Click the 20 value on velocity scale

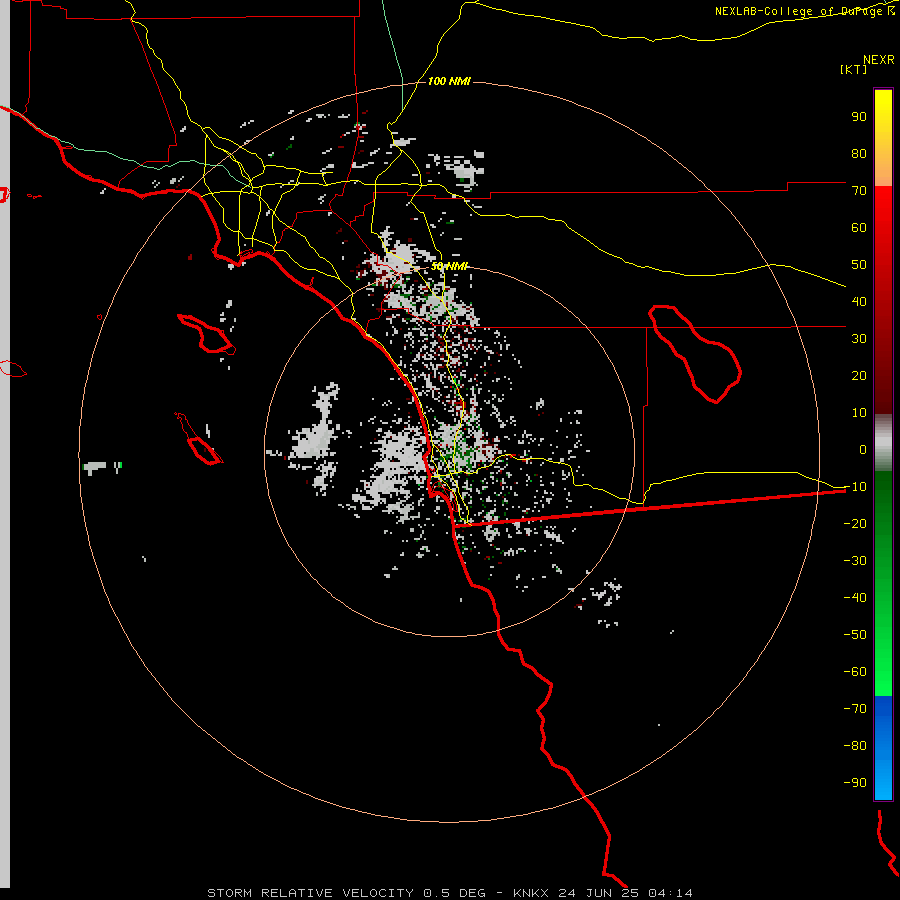(x=859, y=375)
